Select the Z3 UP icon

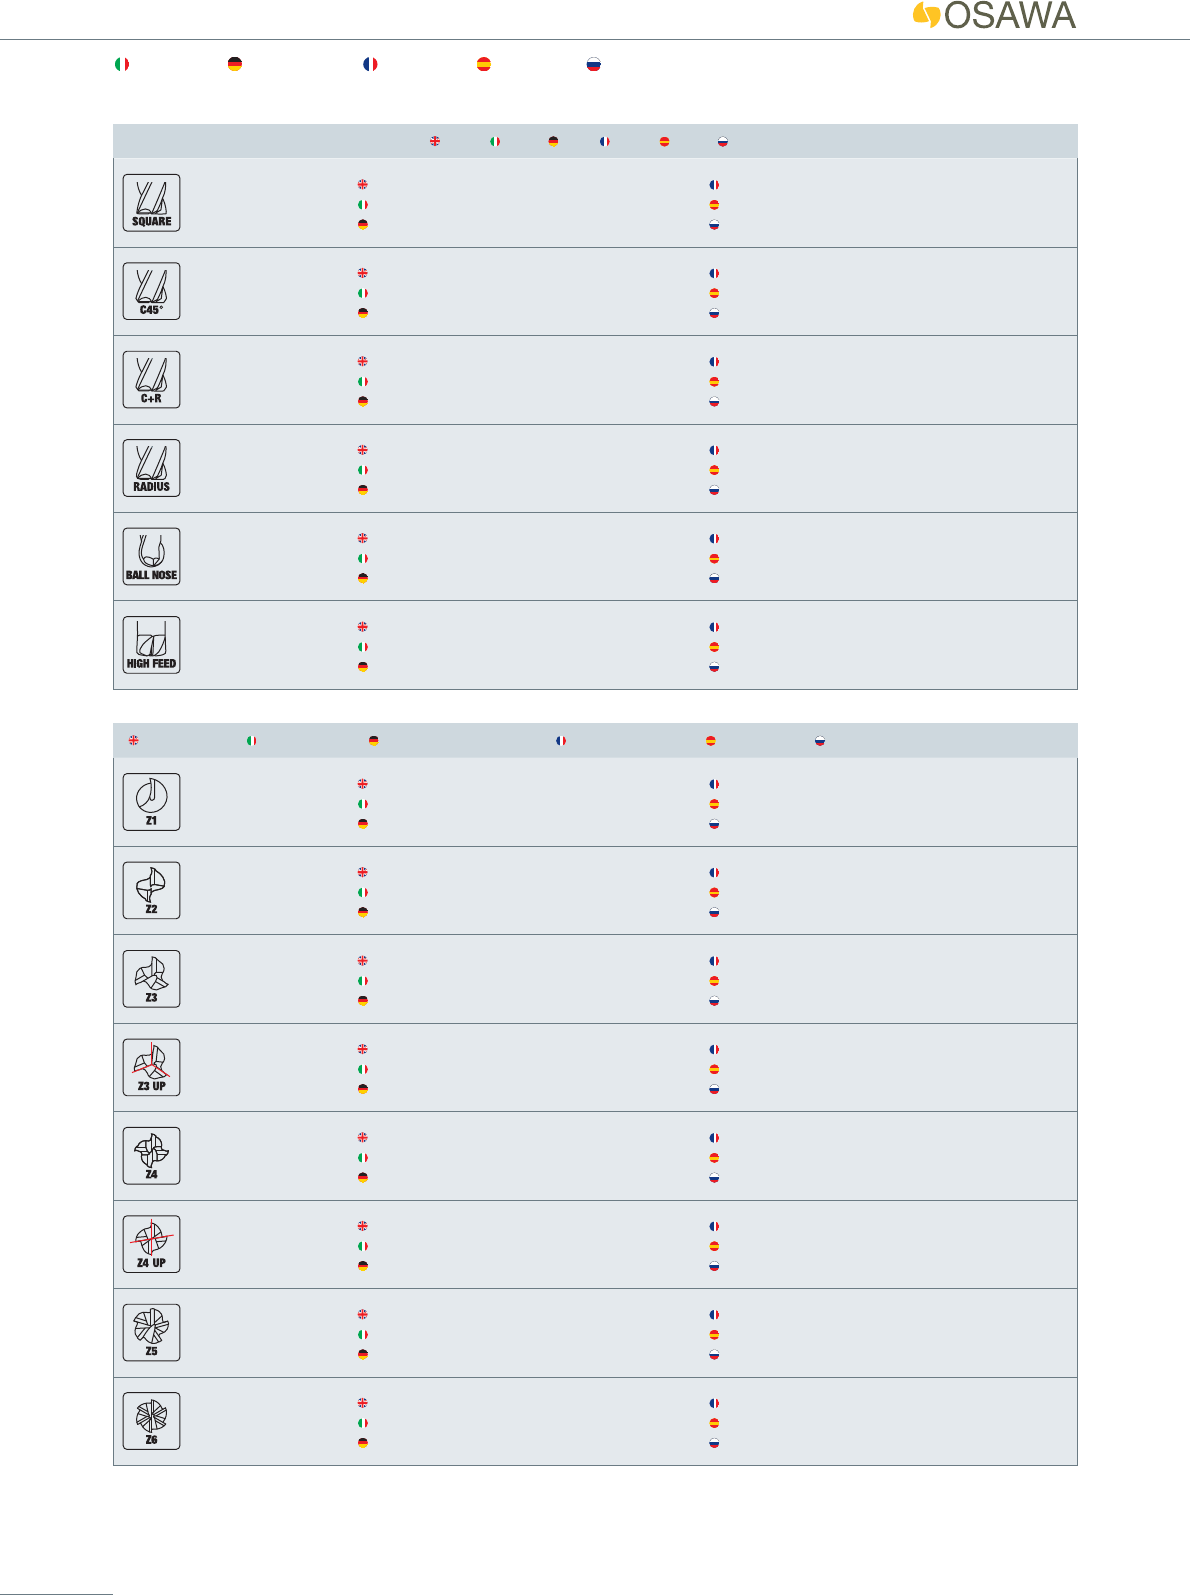click(x=151, y=1067)
